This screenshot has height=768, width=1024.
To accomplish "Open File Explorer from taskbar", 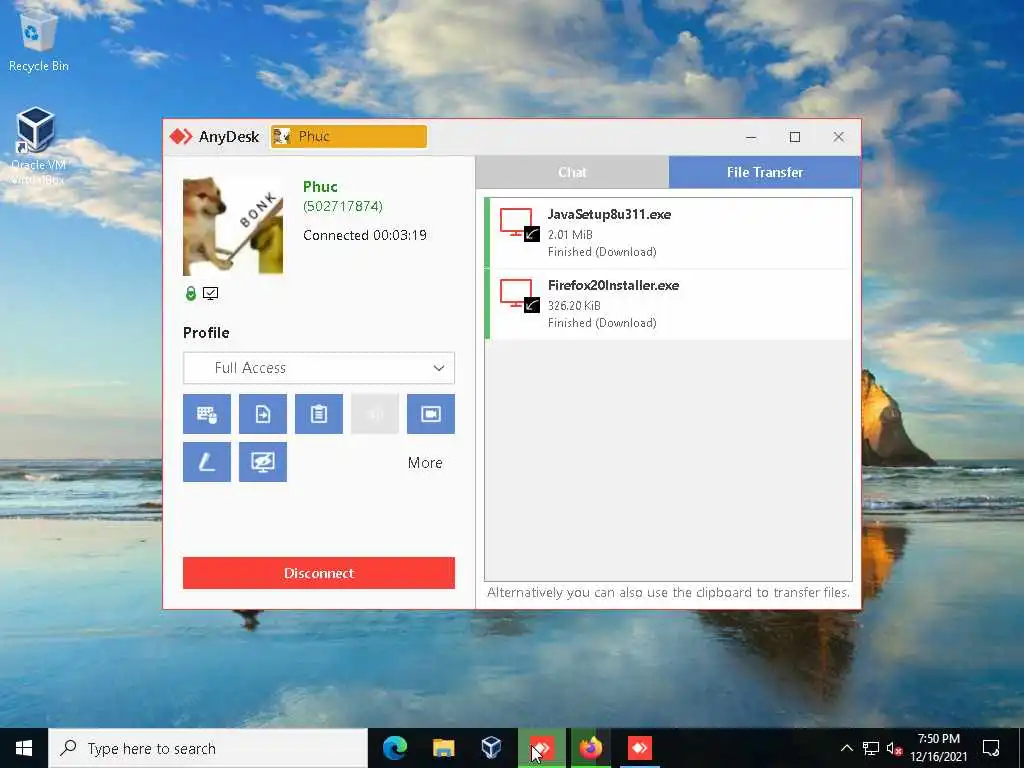I will 443,748.
